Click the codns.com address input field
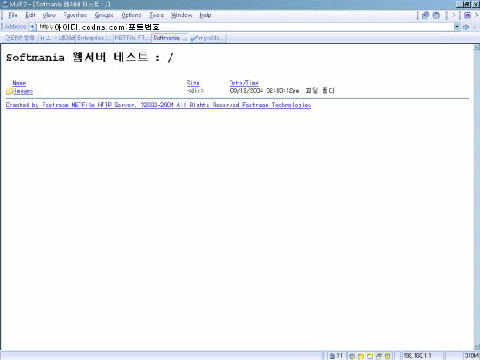Screen dimensions: 480x360 (x=246, y=27)
